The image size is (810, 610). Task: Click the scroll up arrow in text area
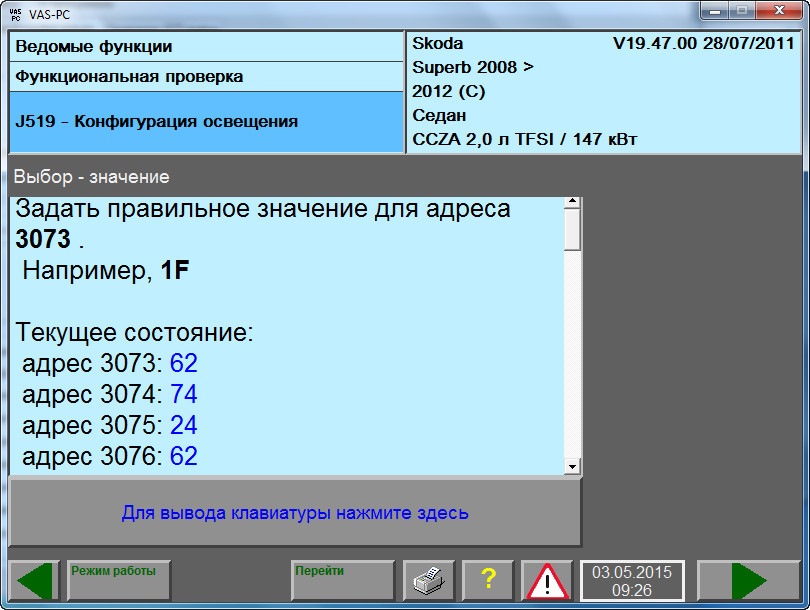tap(572, 202)
